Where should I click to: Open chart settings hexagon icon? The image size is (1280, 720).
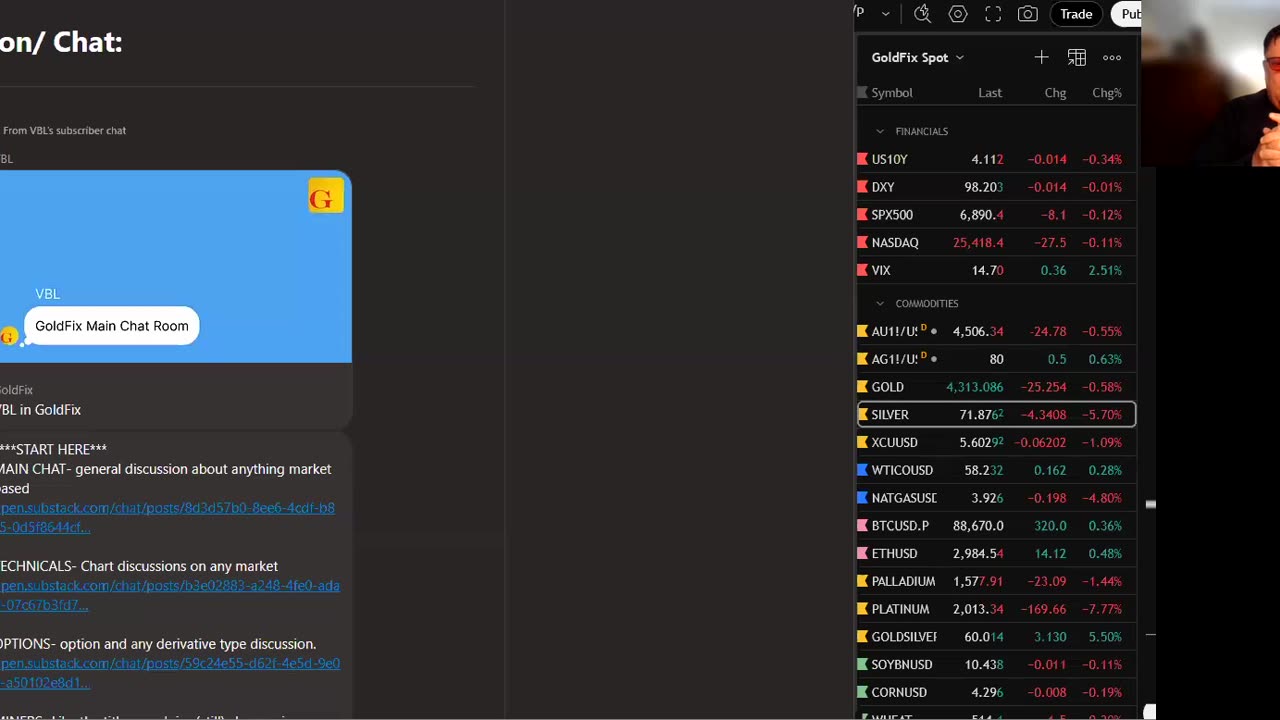pyautogui.click(x=958, y=14)
